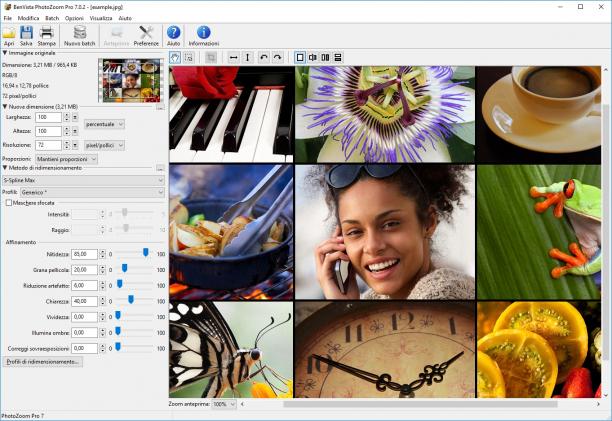Click the horizontal preview scrollbar
Screen dimensions: 612x421
coord(420,404)
